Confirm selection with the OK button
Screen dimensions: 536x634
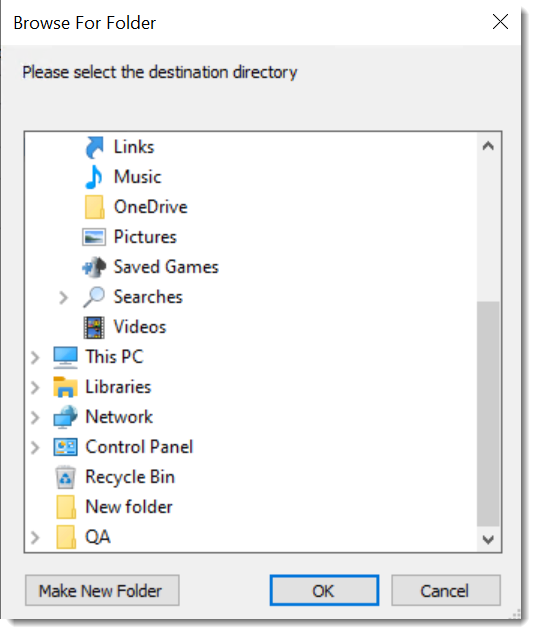324,590
